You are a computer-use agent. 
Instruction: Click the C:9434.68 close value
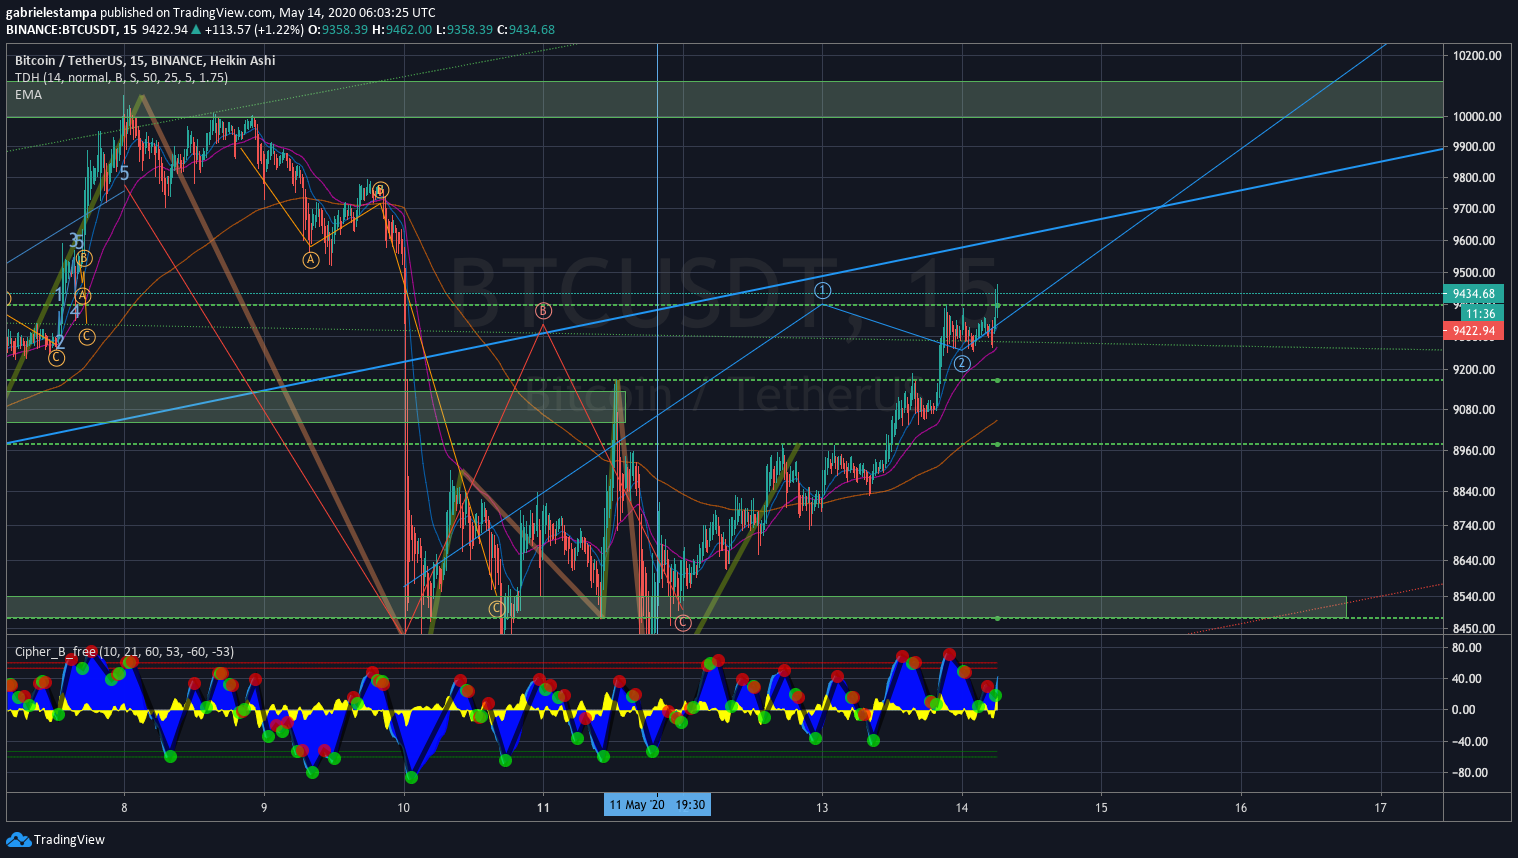[x=525, y=29]
